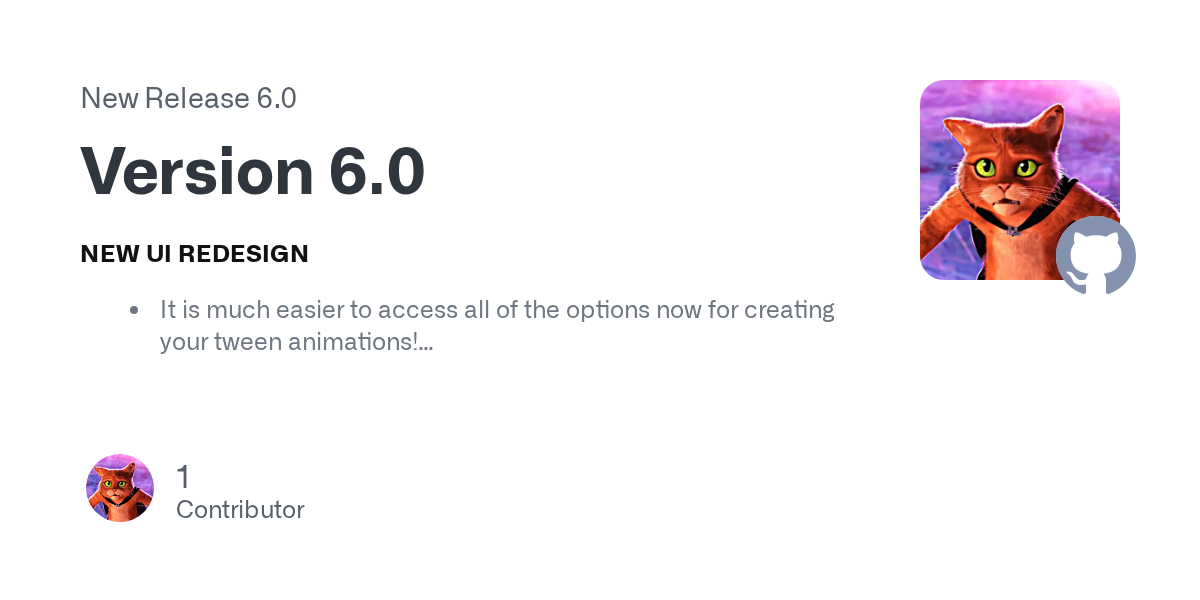This screenshot has width=1200, height=600.
Task: Expand the truncated description via the ellipsis
Action: 426,343
